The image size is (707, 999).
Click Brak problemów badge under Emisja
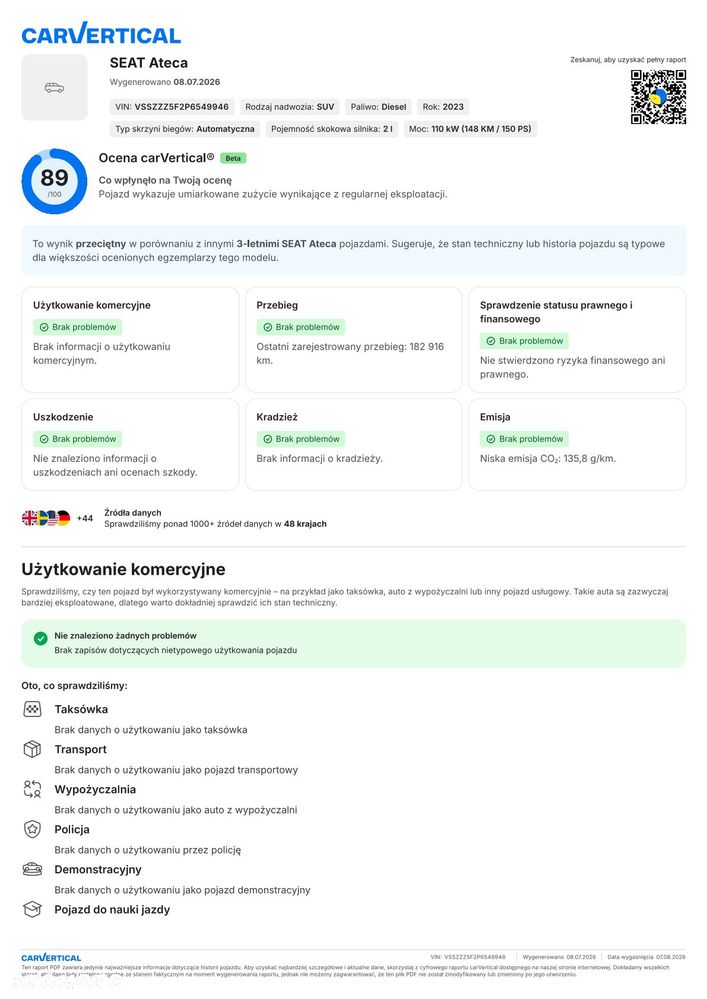pos(524,439)
